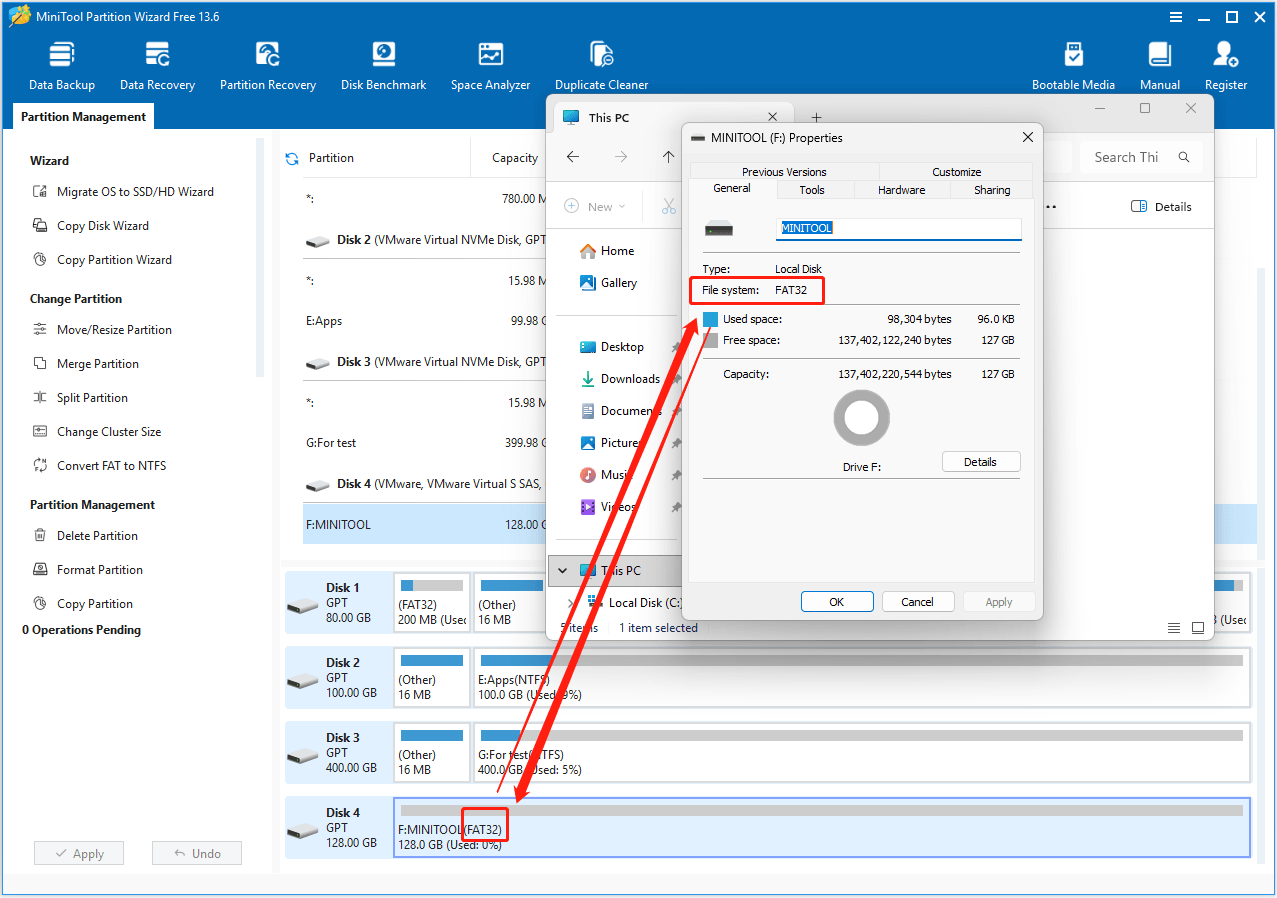The image size is (1277, 898).
Task: Launch Data Recovery tool
Action: [x=157, y=66]
